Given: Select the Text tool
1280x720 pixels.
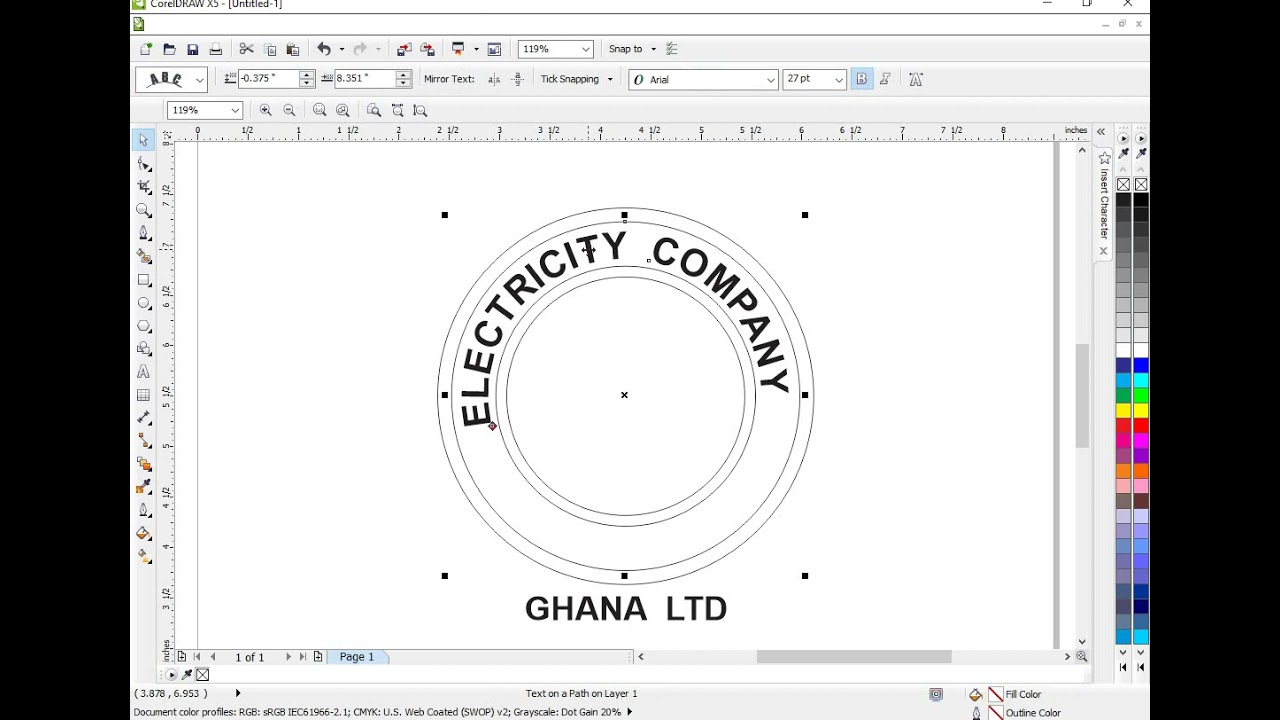Looking at the screenshot, I should tap(144, 372).
